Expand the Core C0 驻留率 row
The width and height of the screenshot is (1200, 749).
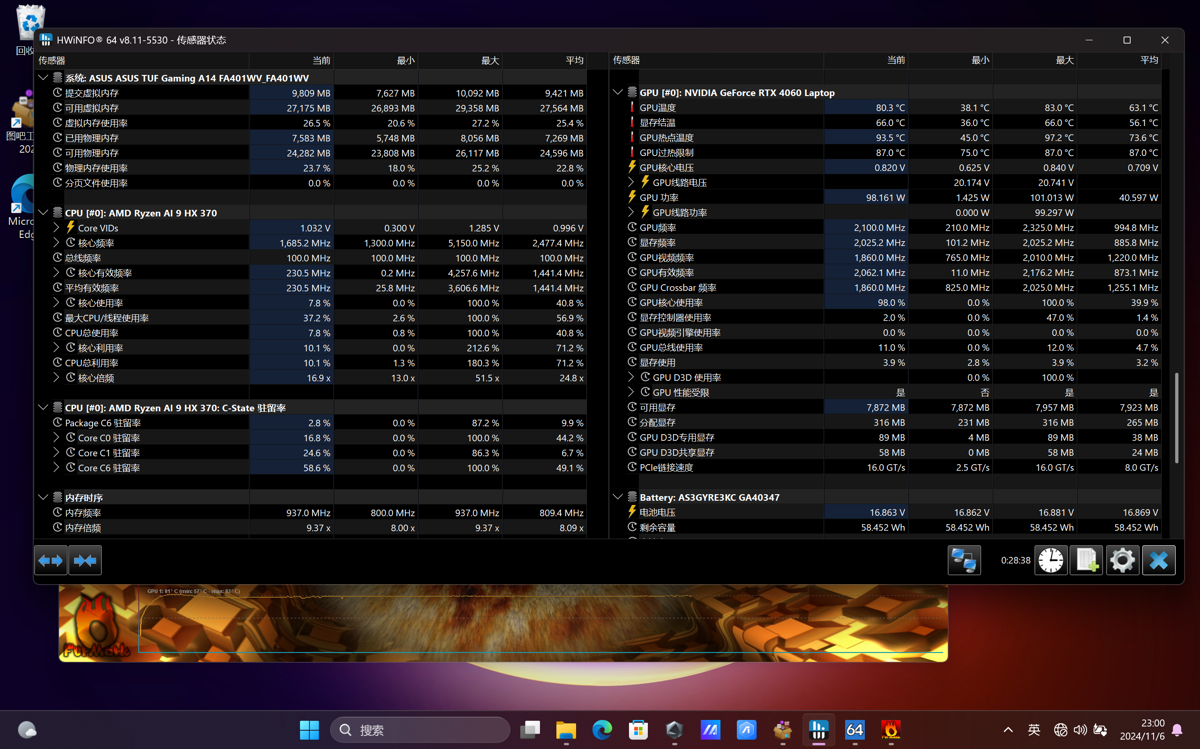(x=57, y=438)
